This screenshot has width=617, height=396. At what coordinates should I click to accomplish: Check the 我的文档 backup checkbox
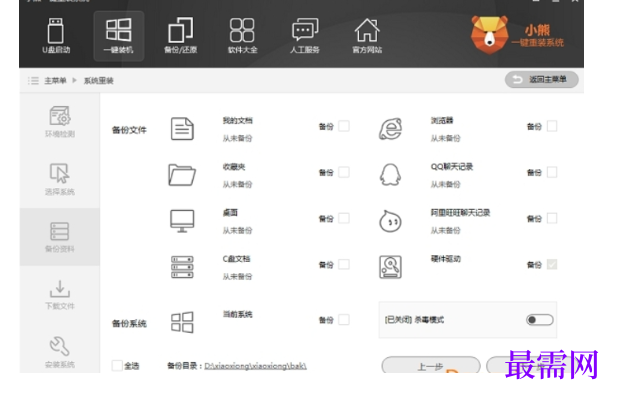344,126
